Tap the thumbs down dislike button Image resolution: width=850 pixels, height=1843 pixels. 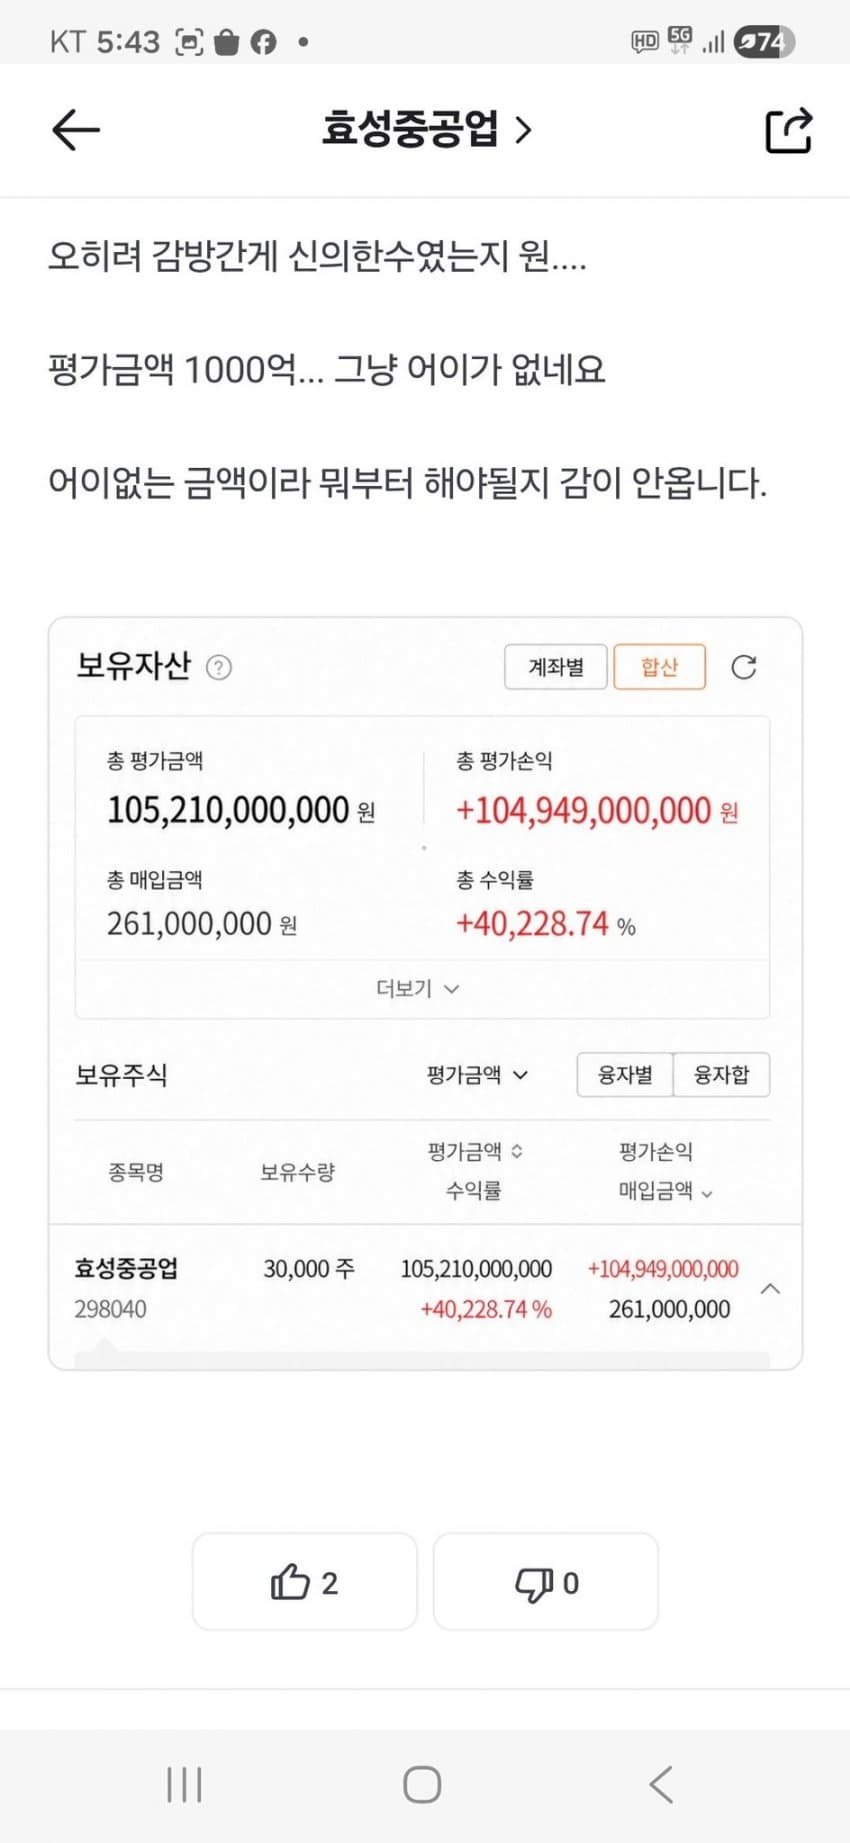point(546,1582)
